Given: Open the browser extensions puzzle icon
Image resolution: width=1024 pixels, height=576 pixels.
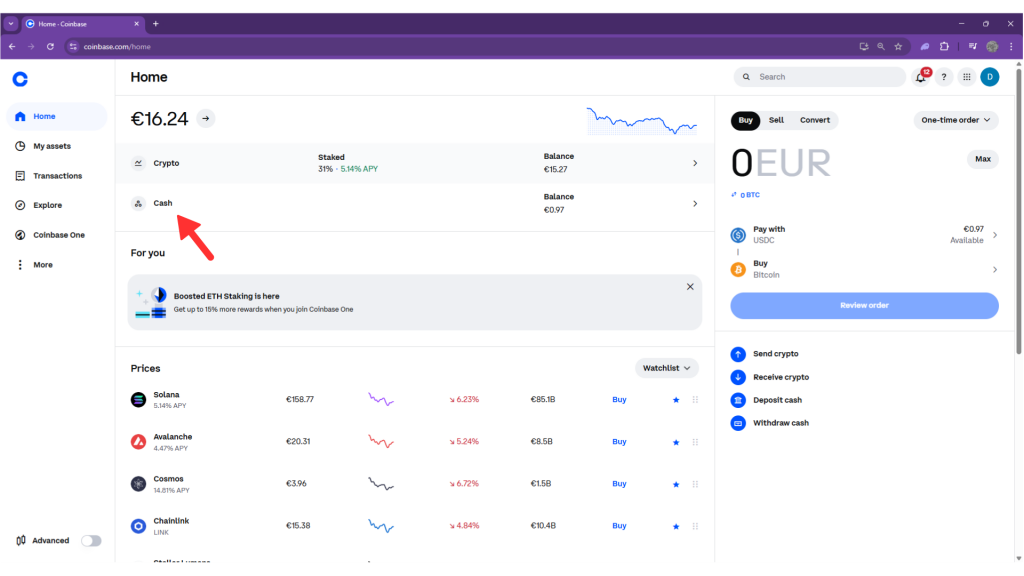Looking at the screenshot, I should point(944,46).
